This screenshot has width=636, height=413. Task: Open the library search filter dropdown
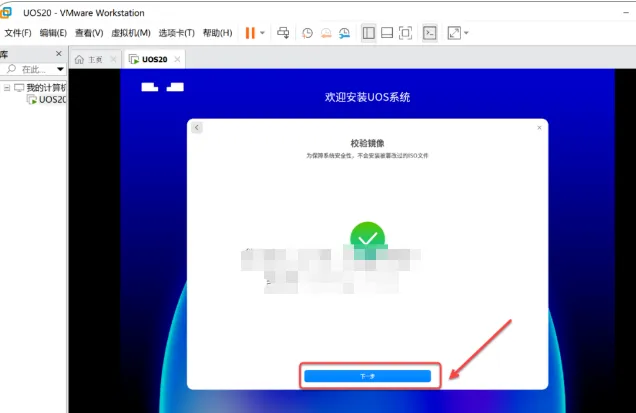tap(60, 69)
